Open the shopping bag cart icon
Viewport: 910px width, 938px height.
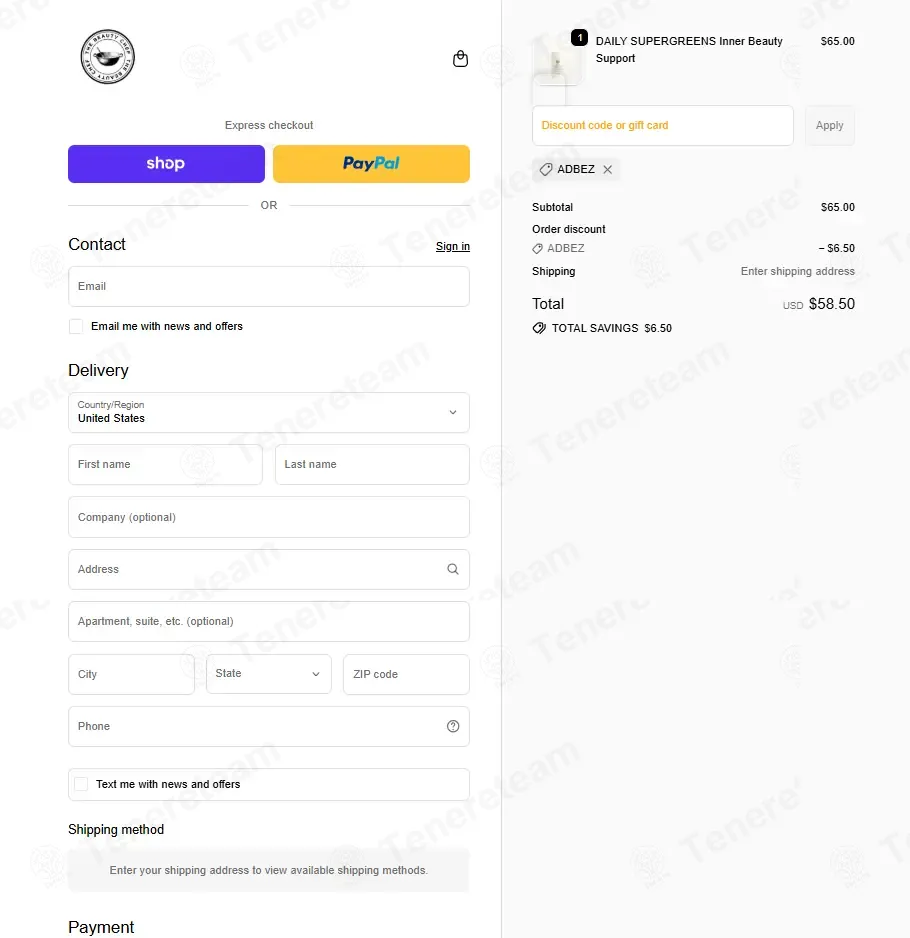(x=460, y=59)
